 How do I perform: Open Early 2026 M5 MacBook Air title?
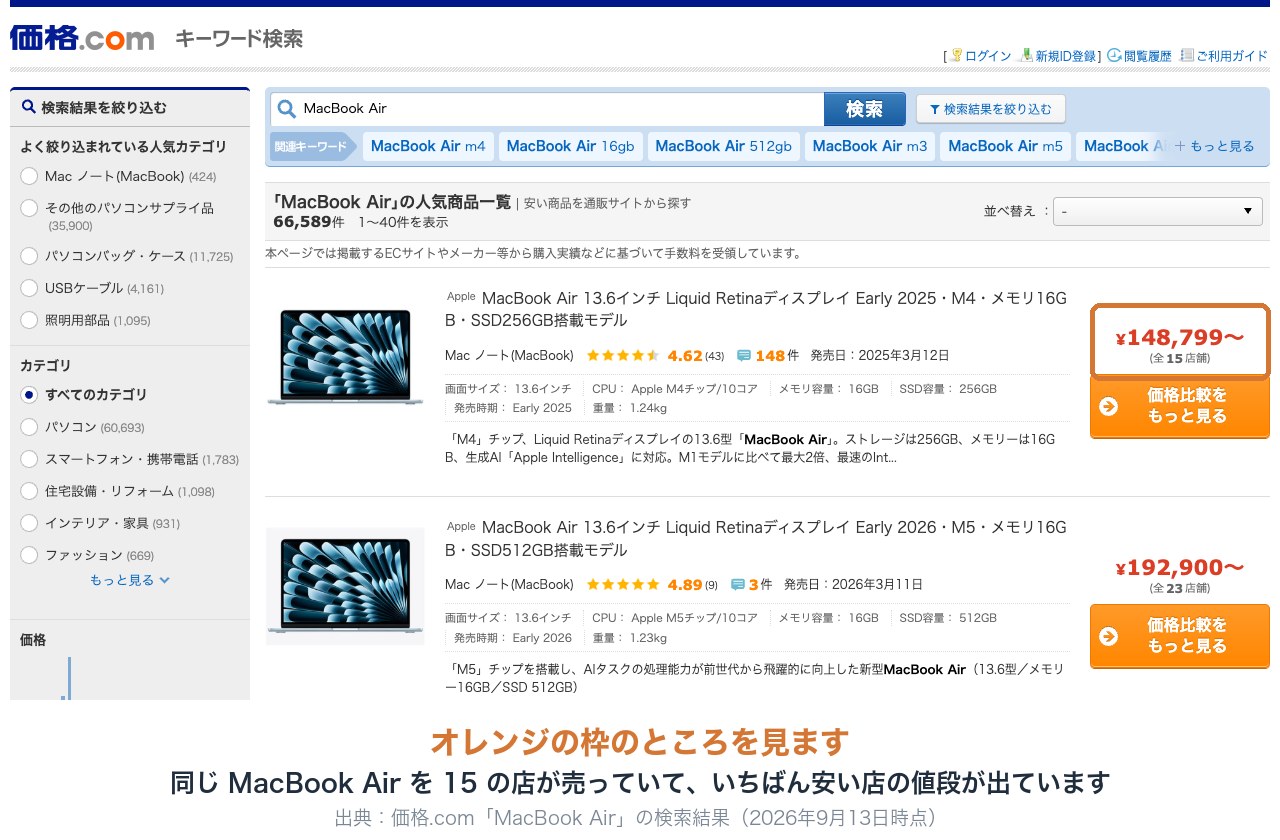coord(756,539)
